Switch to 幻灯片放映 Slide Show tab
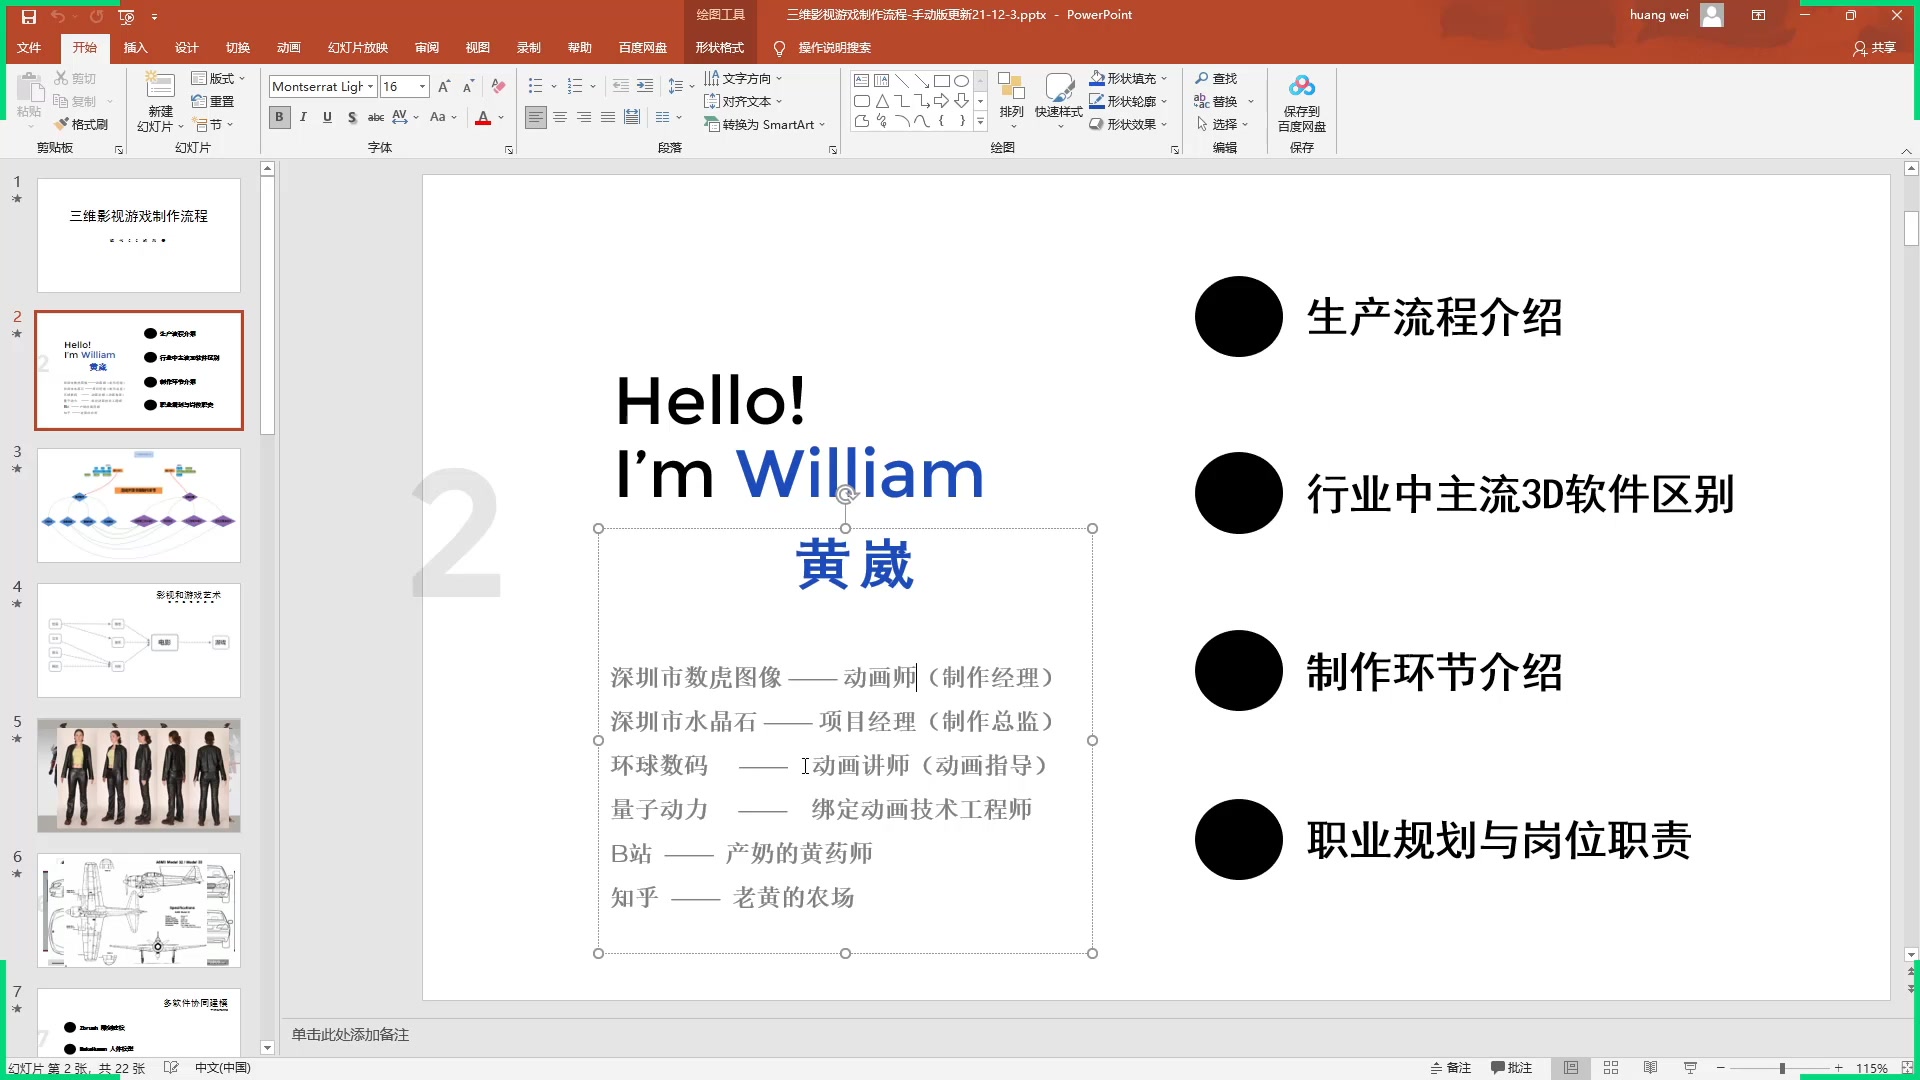 pyautogui.click(x=357, y=47)
